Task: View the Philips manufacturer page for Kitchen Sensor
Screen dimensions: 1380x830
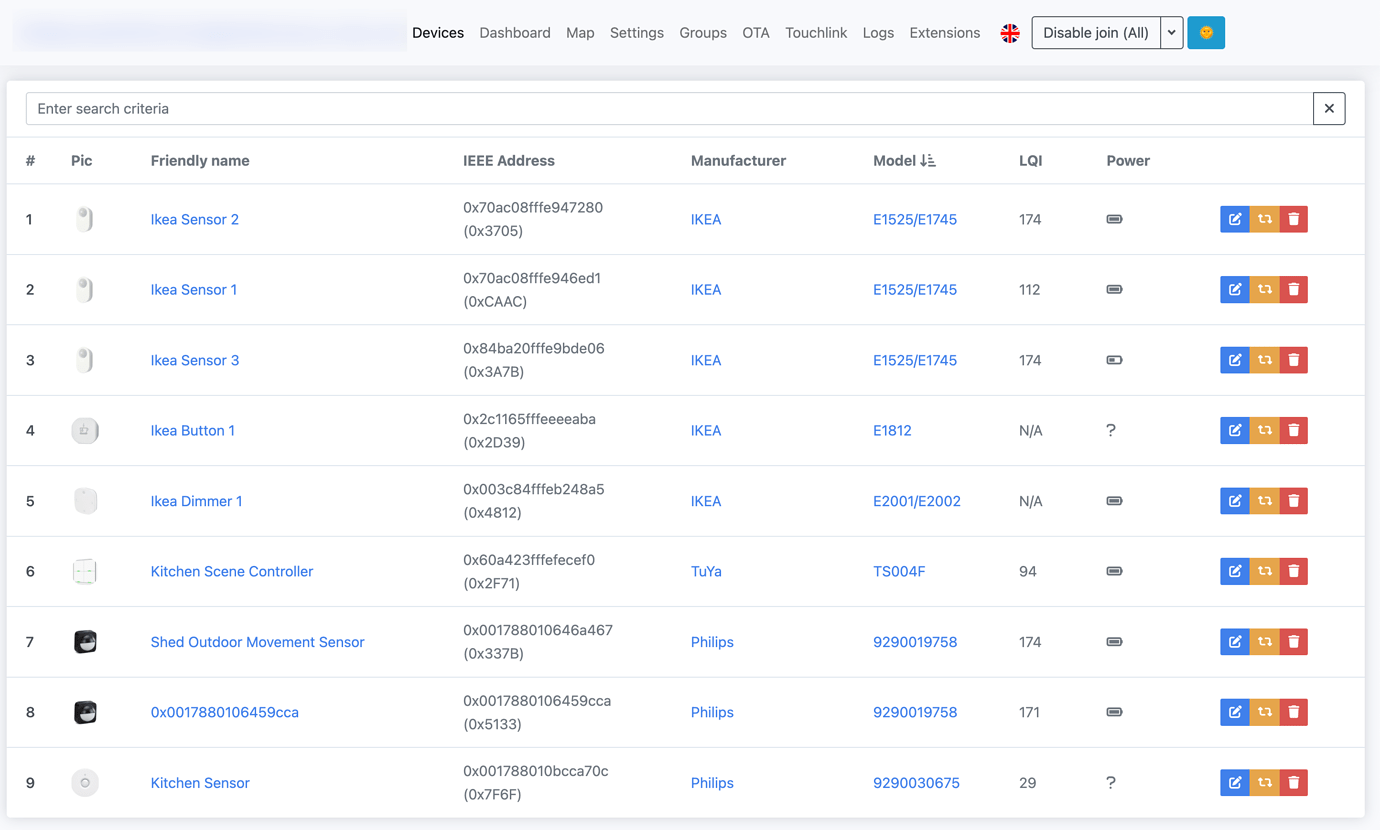Action: pyautogui.click(x=712, y=783)
